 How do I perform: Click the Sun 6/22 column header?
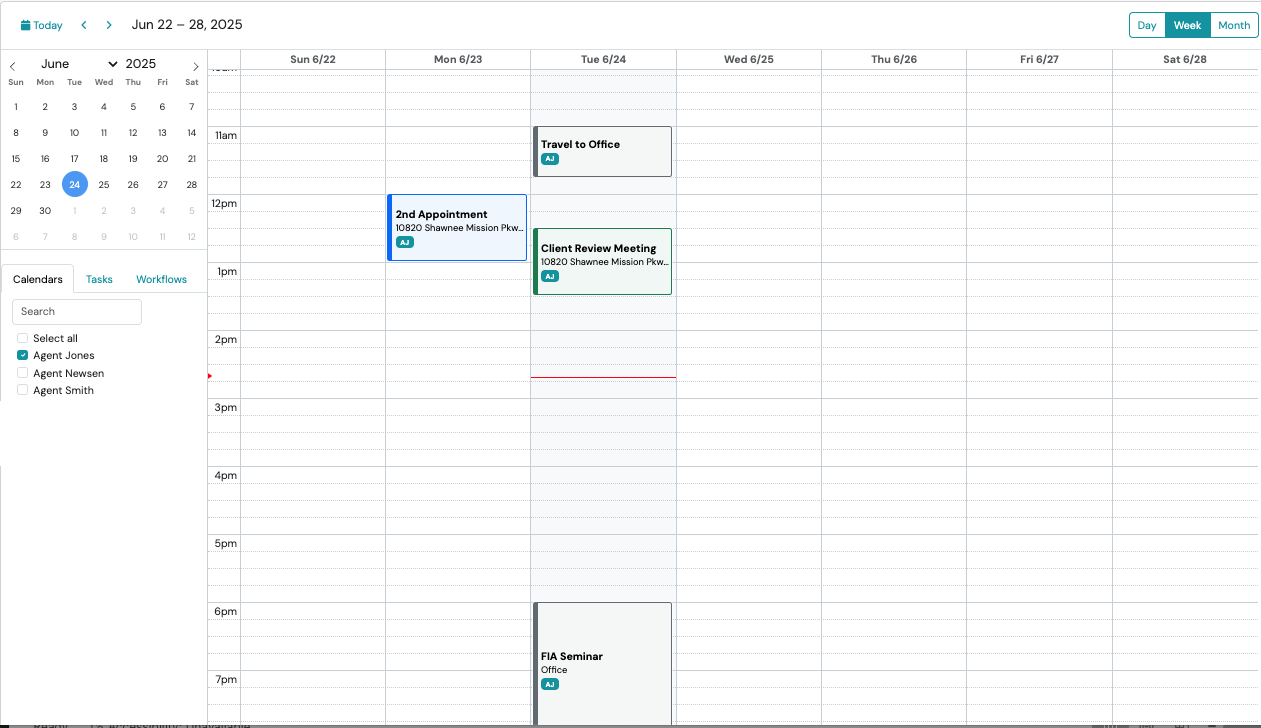coord(313,59)
